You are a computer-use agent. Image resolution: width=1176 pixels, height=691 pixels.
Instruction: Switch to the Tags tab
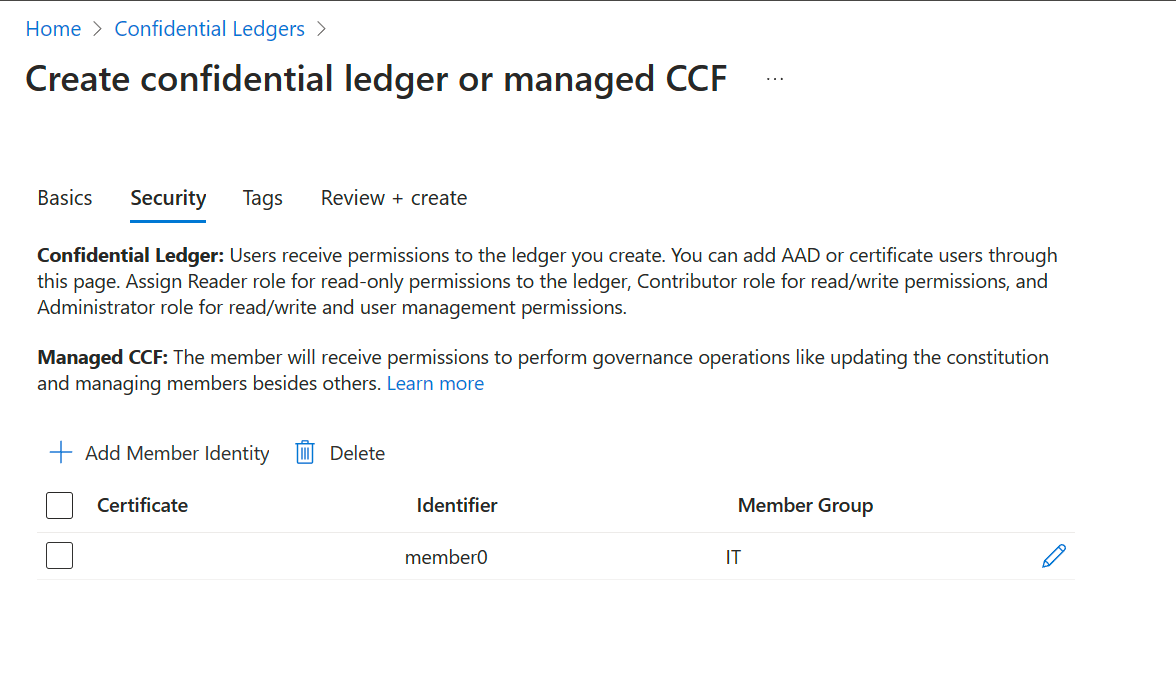click(262, 198)
